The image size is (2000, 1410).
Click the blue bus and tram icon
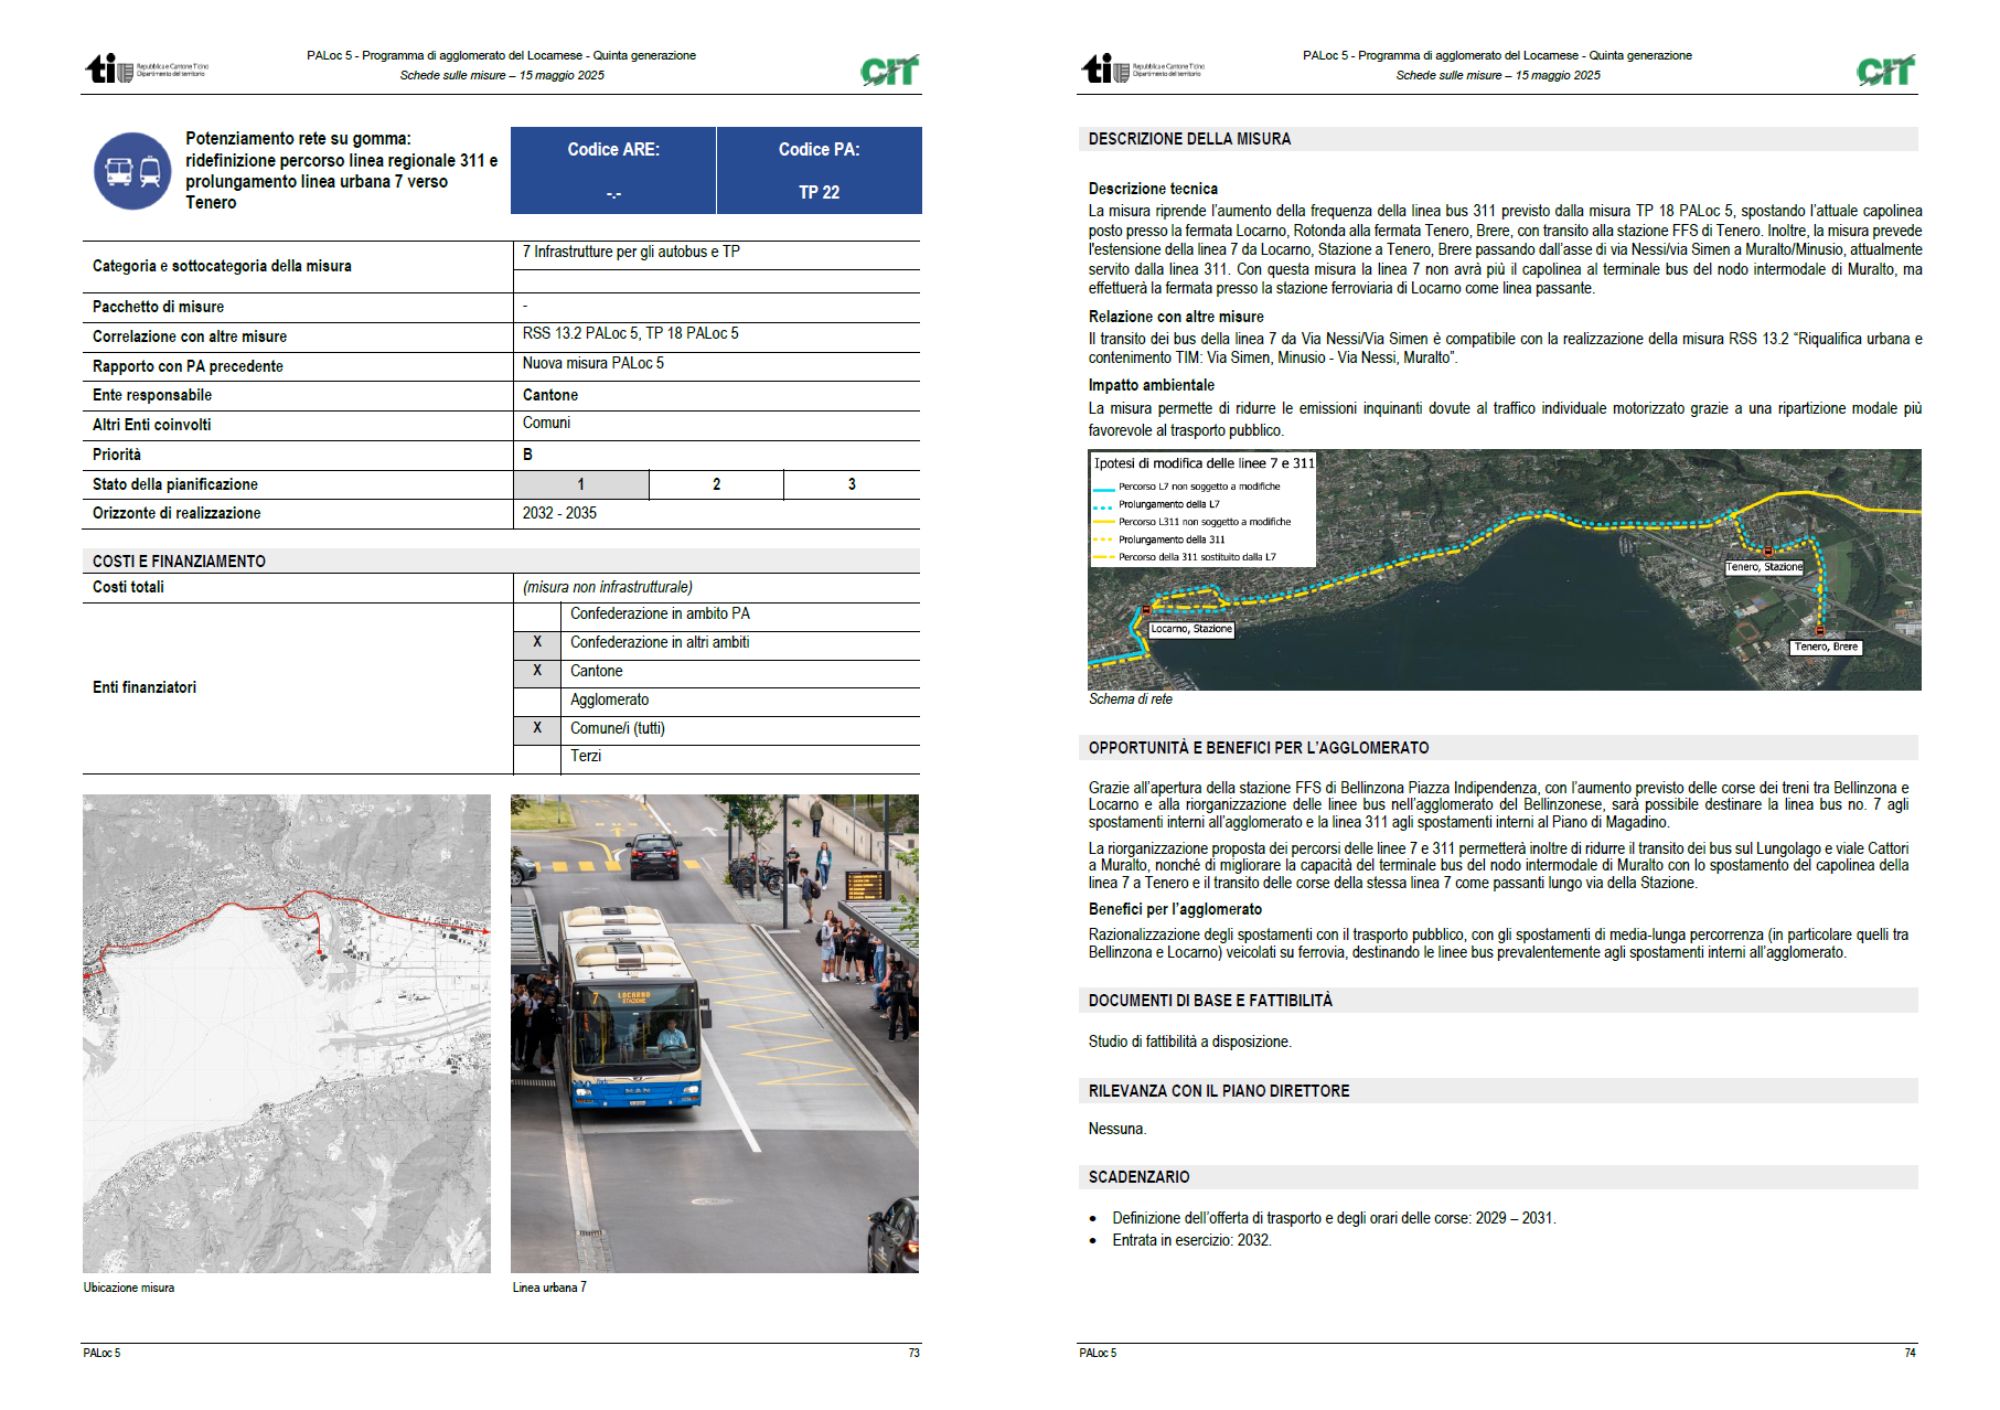coord(133,171)
